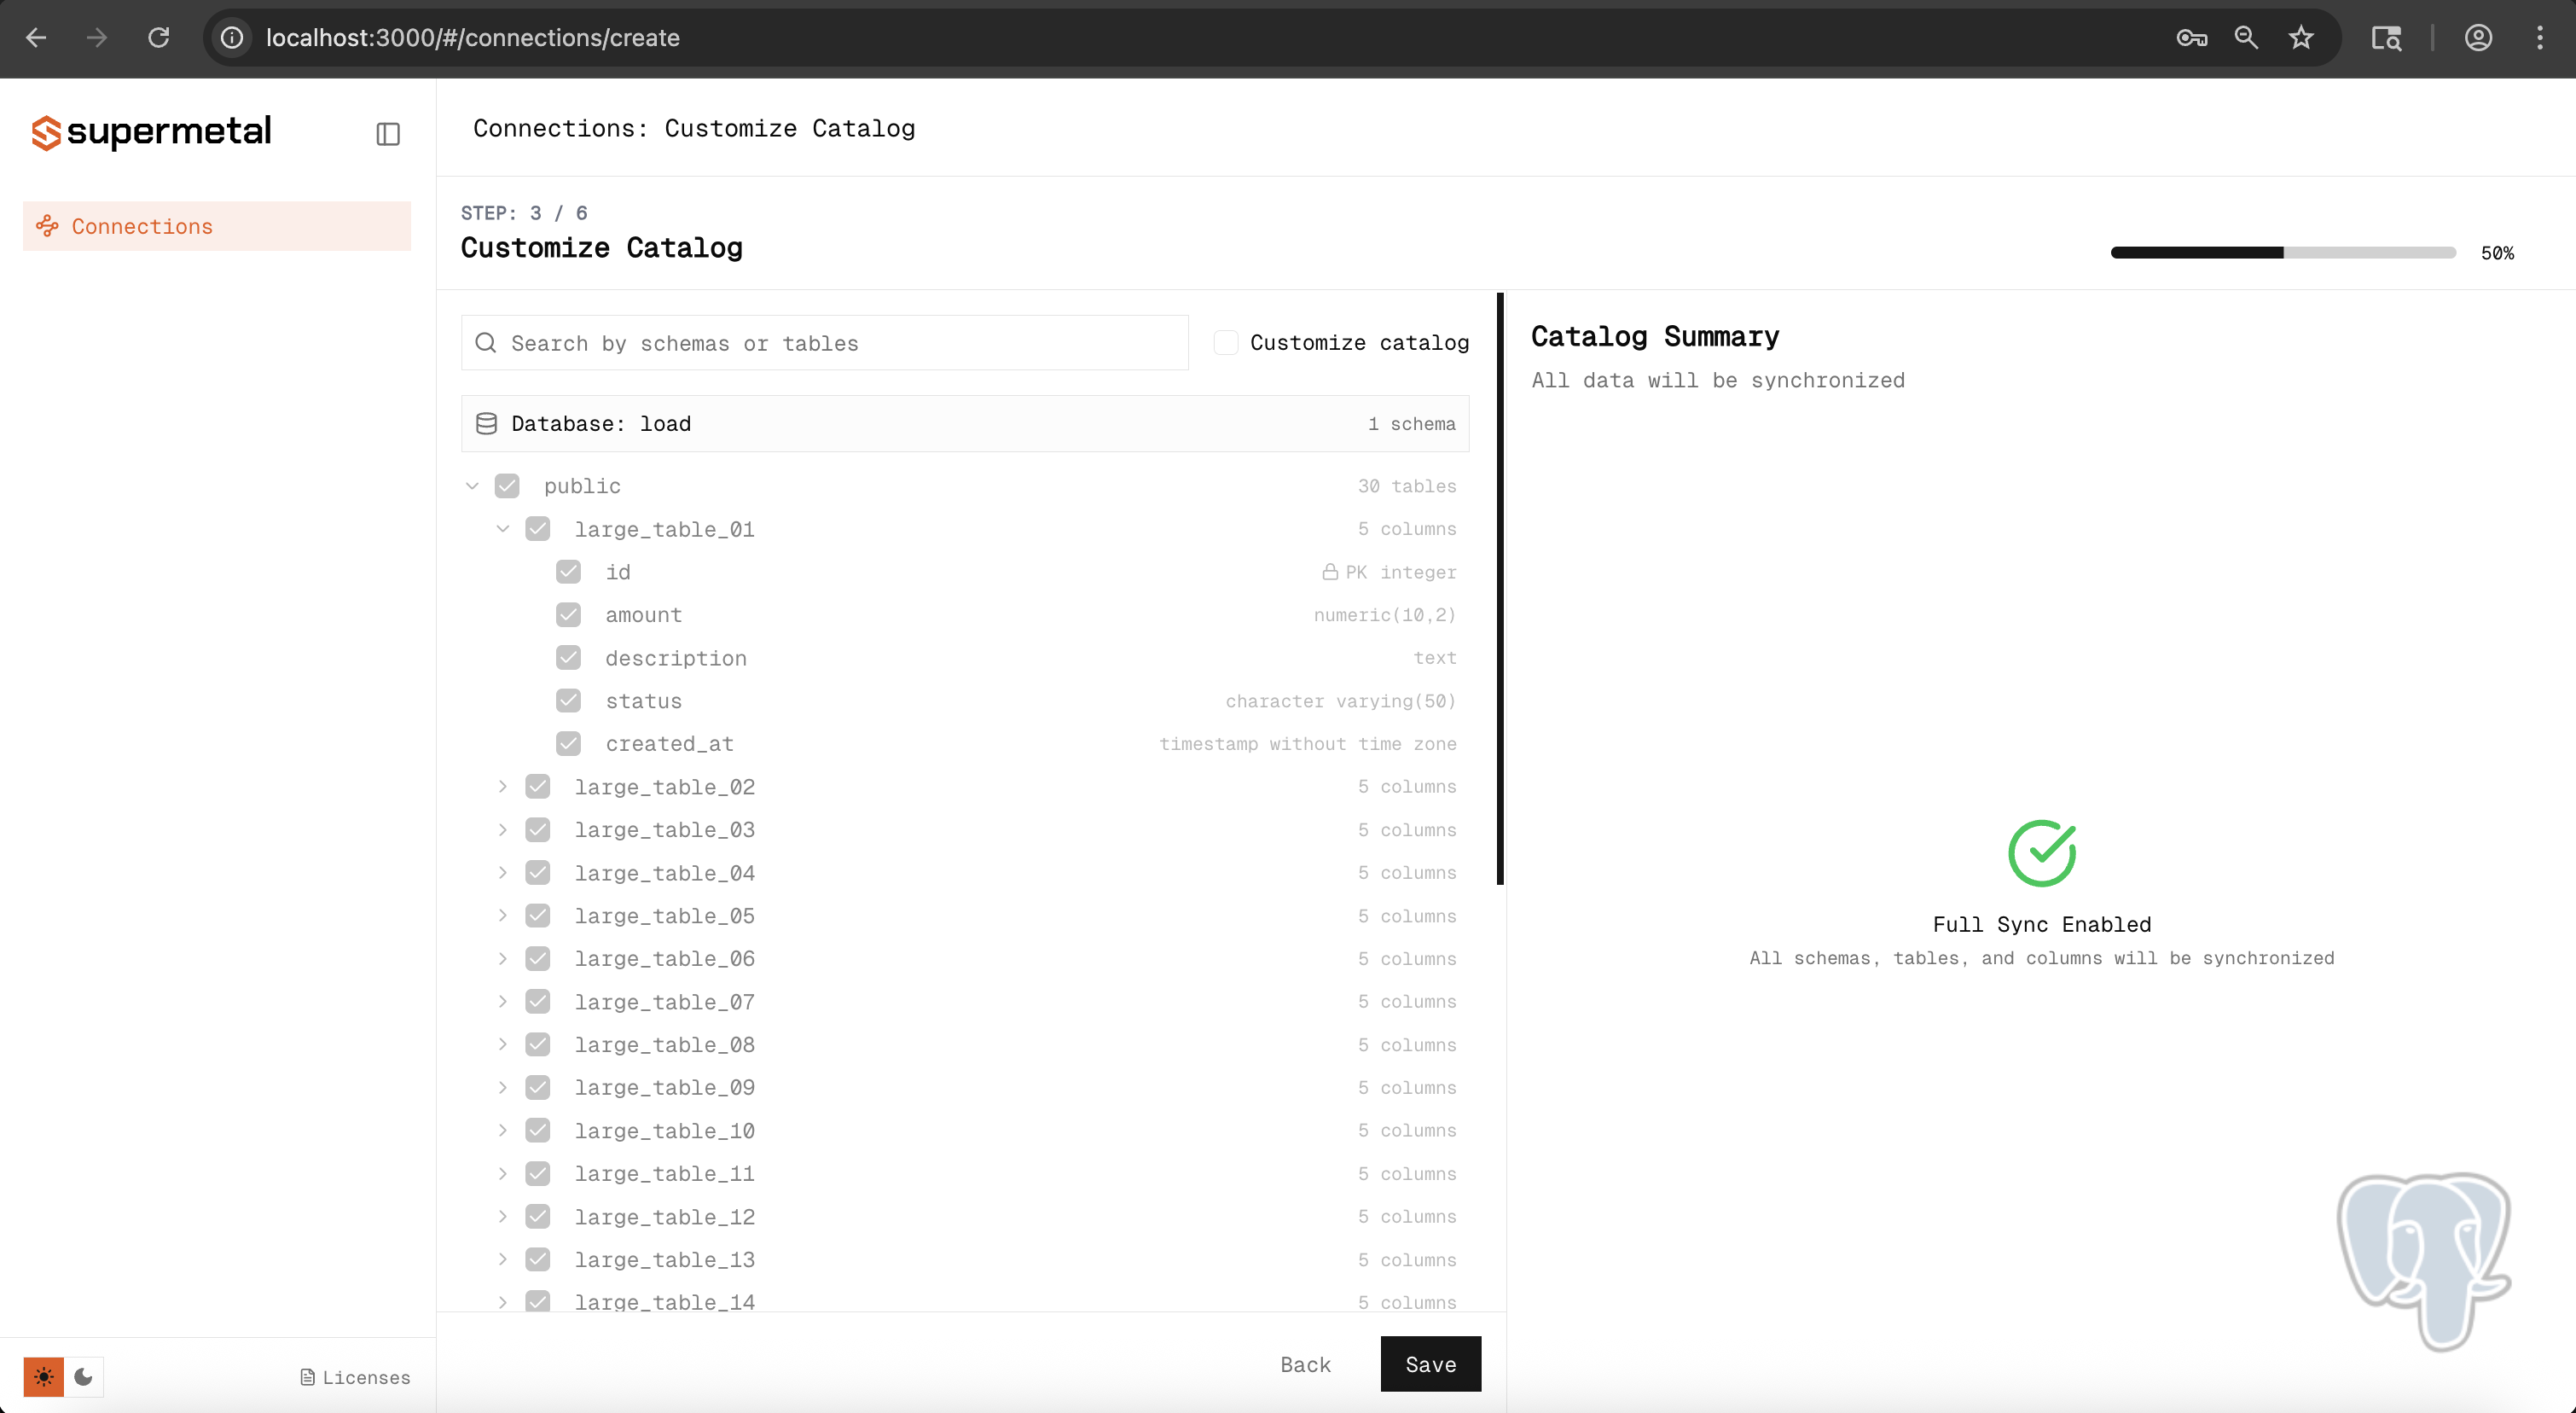2576x1413 pixels.
Task: Click the database icon beside Database: load
Action: [486, 423]
